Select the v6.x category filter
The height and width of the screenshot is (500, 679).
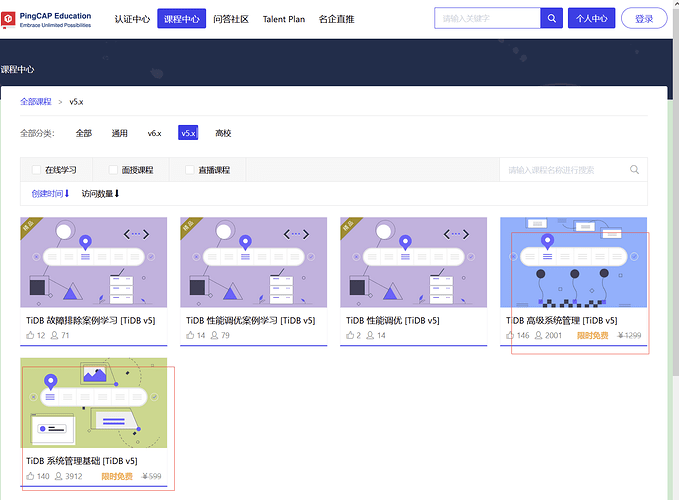(x=154, y=133)
